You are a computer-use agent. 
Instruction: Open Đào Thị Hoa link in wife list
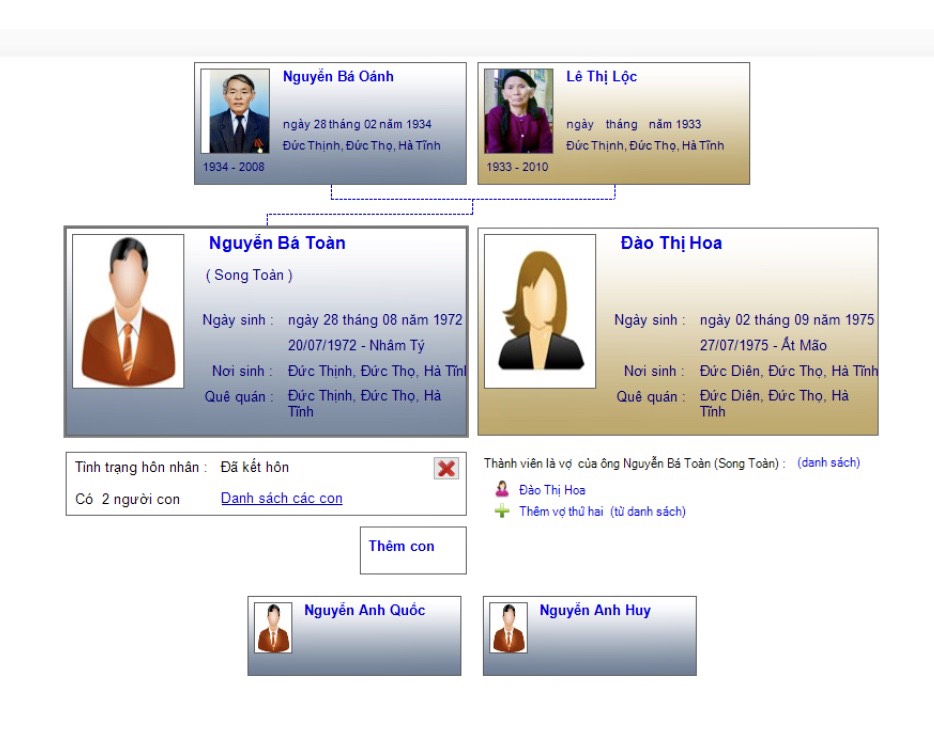[552, 490]
